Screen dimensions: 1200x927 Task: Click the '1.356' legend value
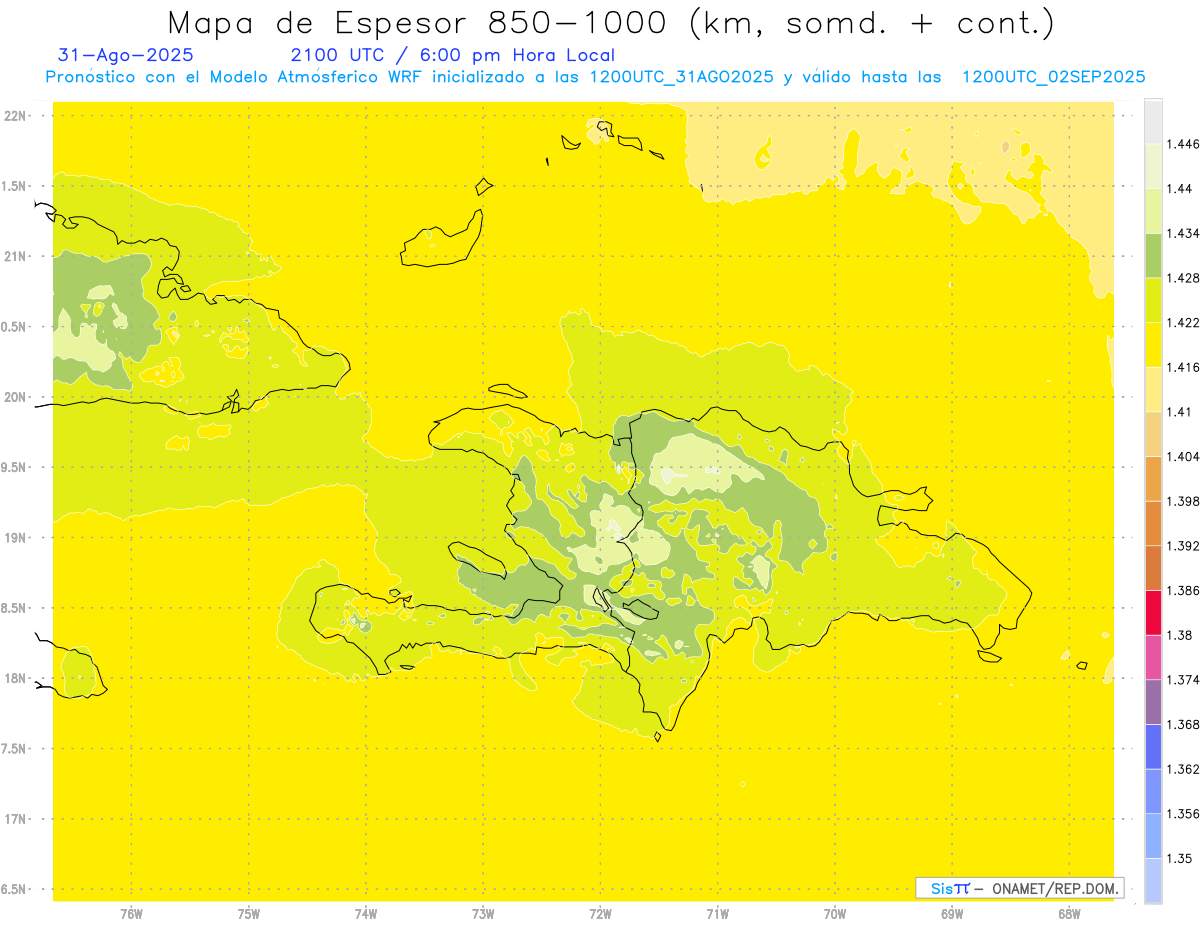pyautogui.click(x=1183, y=814)
